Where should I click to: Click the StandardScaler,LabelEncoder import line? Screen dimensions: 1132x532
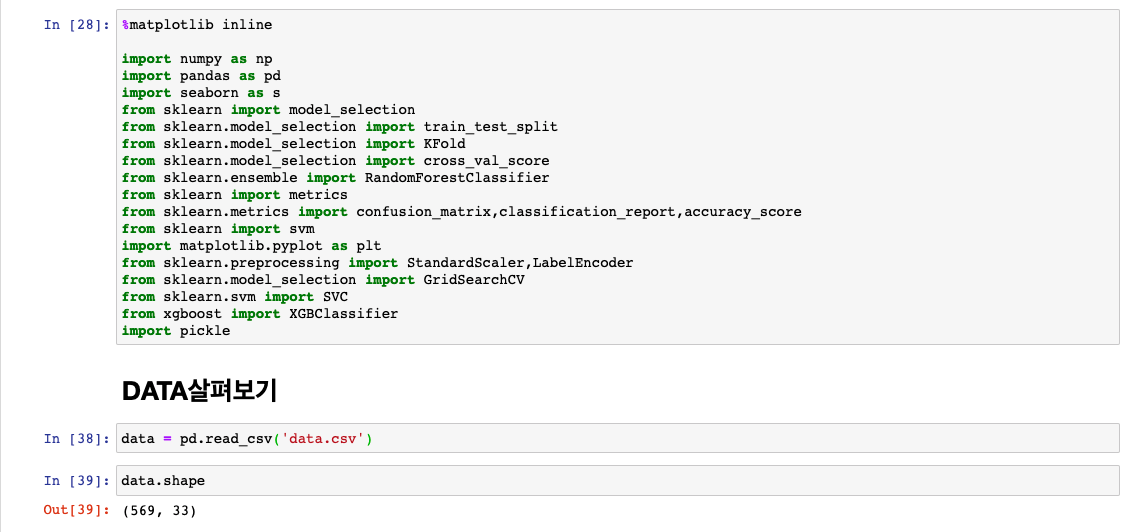pos(378,263)
